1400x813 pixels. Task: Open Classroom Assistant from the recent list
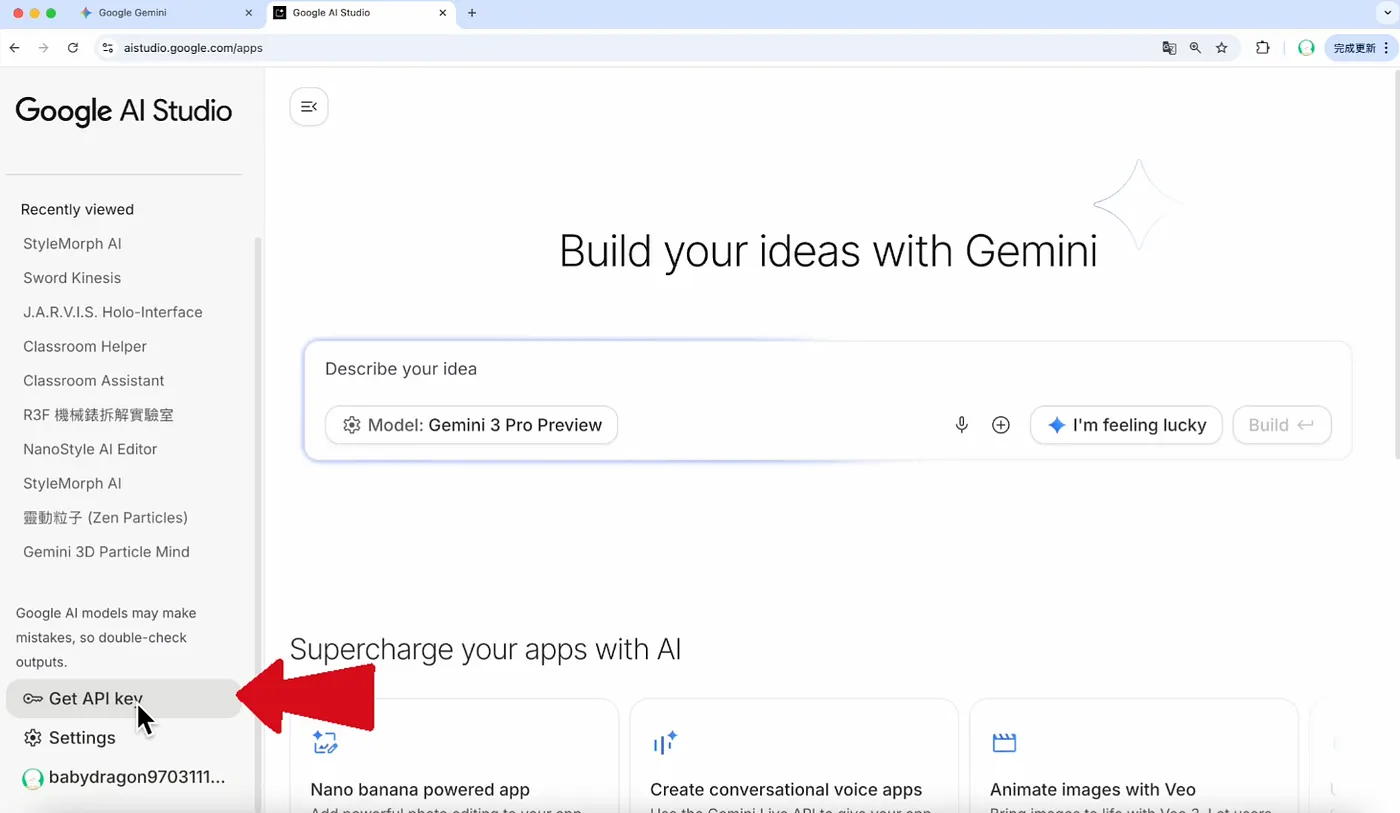click(94, 380)
